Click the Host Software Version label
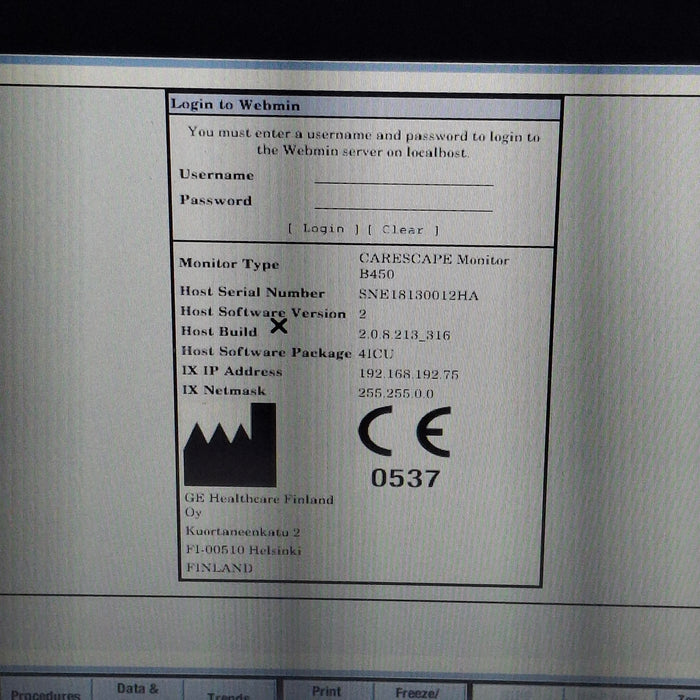The image size is (700, 700). pos(263,312)
